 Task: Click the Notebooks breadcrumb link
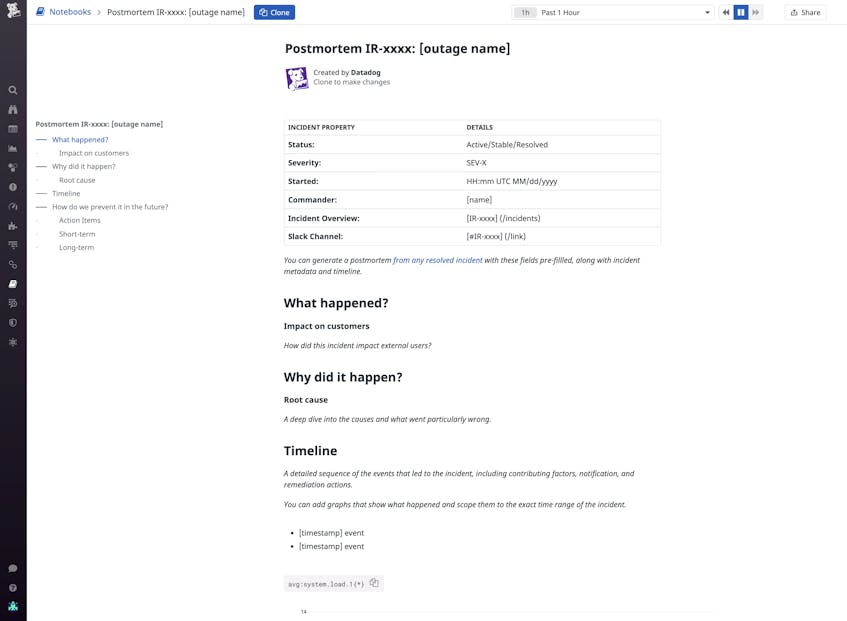70,12
